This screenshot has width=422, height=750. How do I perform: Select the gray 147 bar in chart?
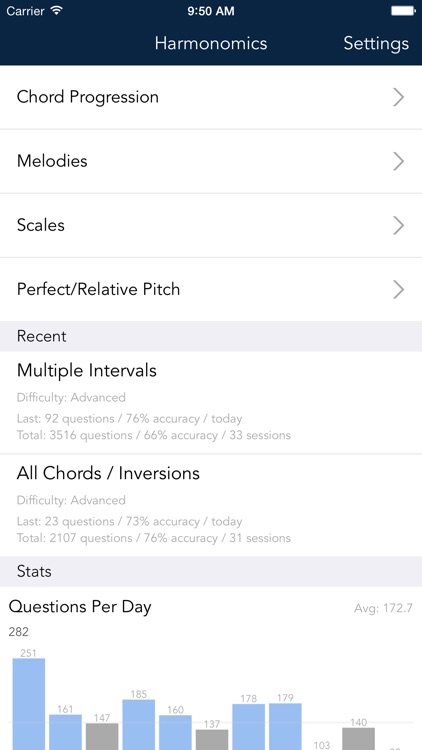point(102,736)
